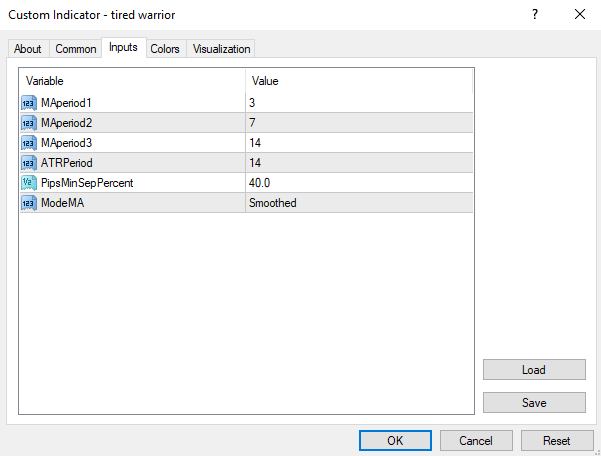
Task: Click the integer icon beside MAperiod3
Action: 29,143
